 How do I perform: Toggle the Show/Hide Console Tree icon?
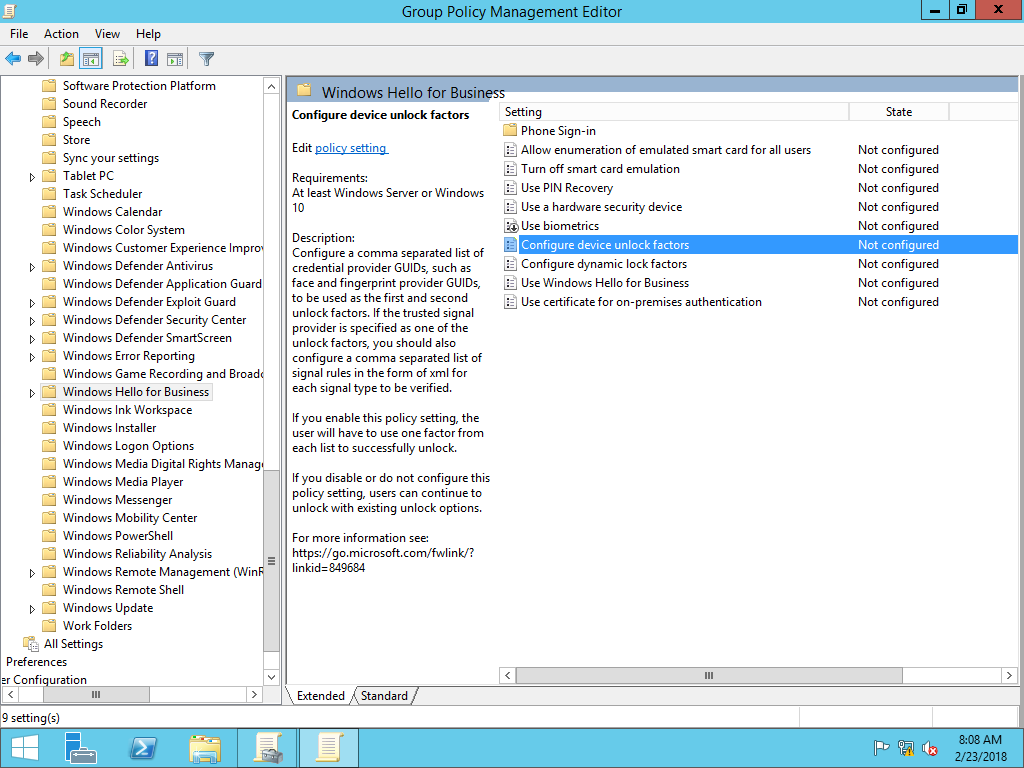tap(91, 59)
